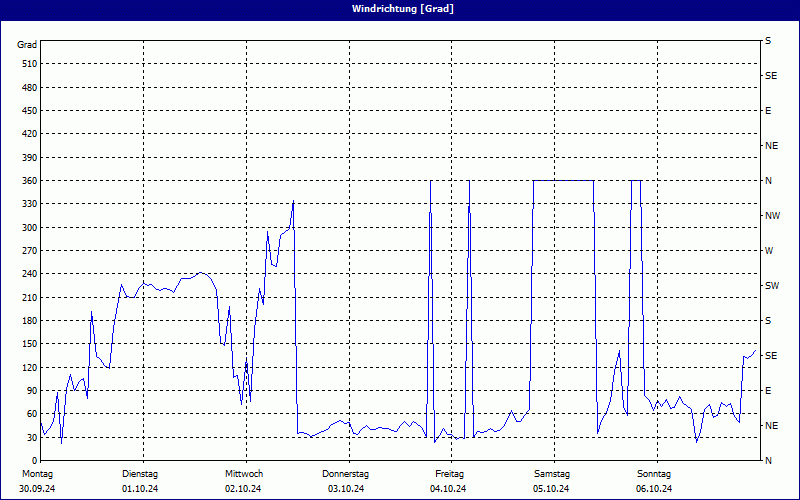Click the 'Freitag' day label

(x=449, y=474)
